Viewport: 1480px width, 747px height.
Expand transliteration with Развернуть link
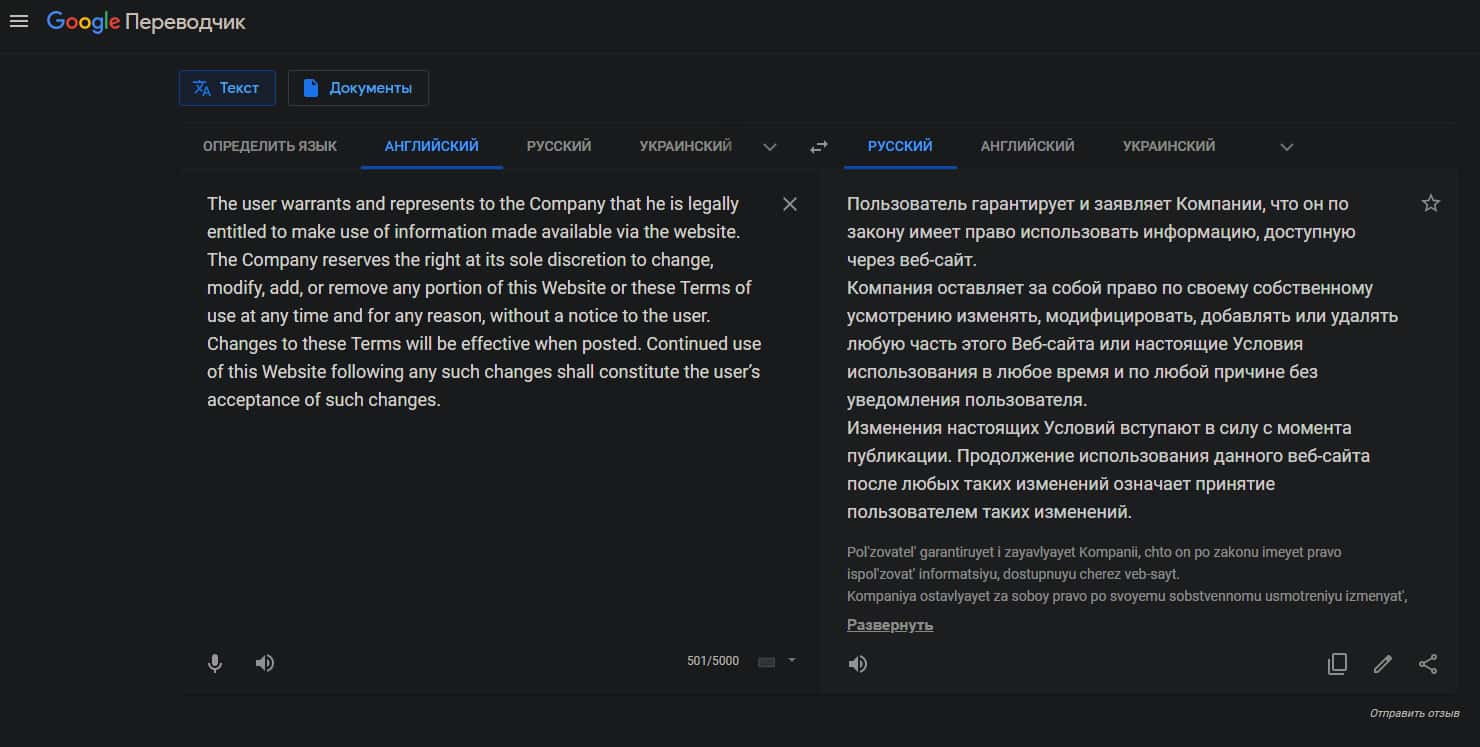889,625
